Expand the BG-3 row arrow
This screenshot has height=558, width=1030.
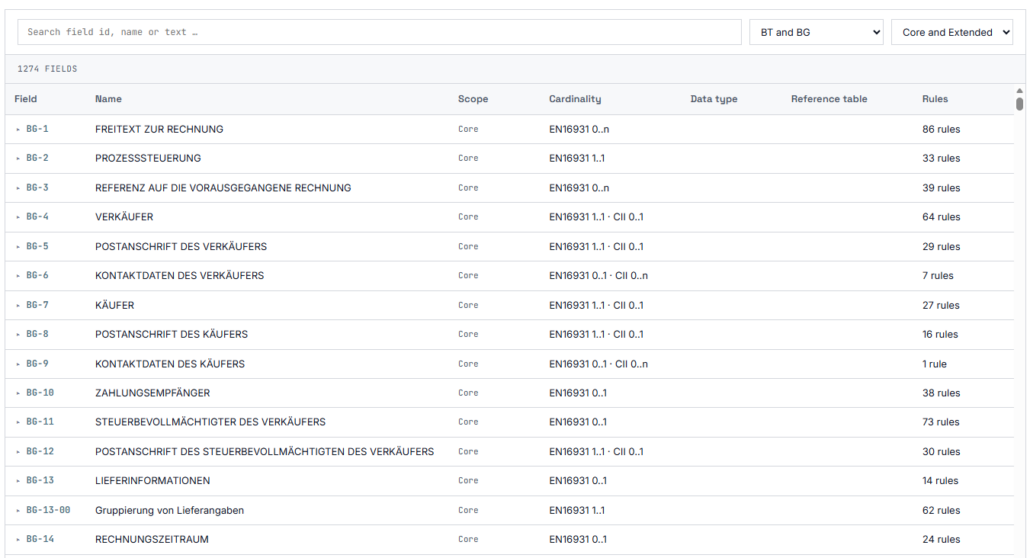(18, 188)
